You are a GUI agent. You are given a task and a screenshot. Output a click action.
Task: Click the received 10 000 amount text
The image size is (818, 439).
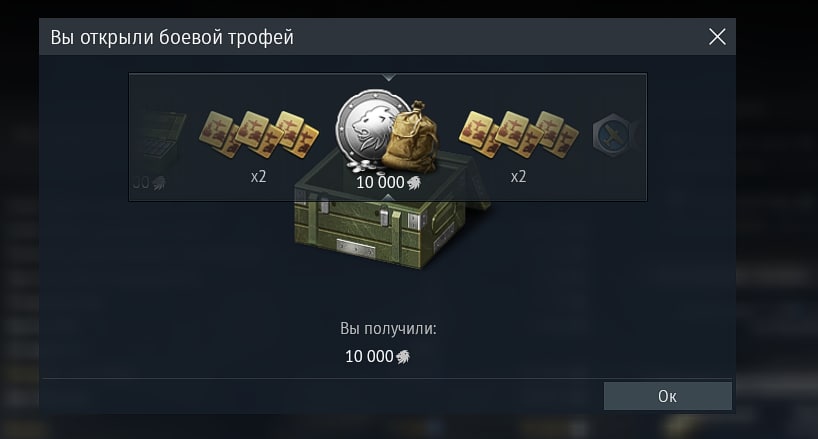[x=369, y=357]
